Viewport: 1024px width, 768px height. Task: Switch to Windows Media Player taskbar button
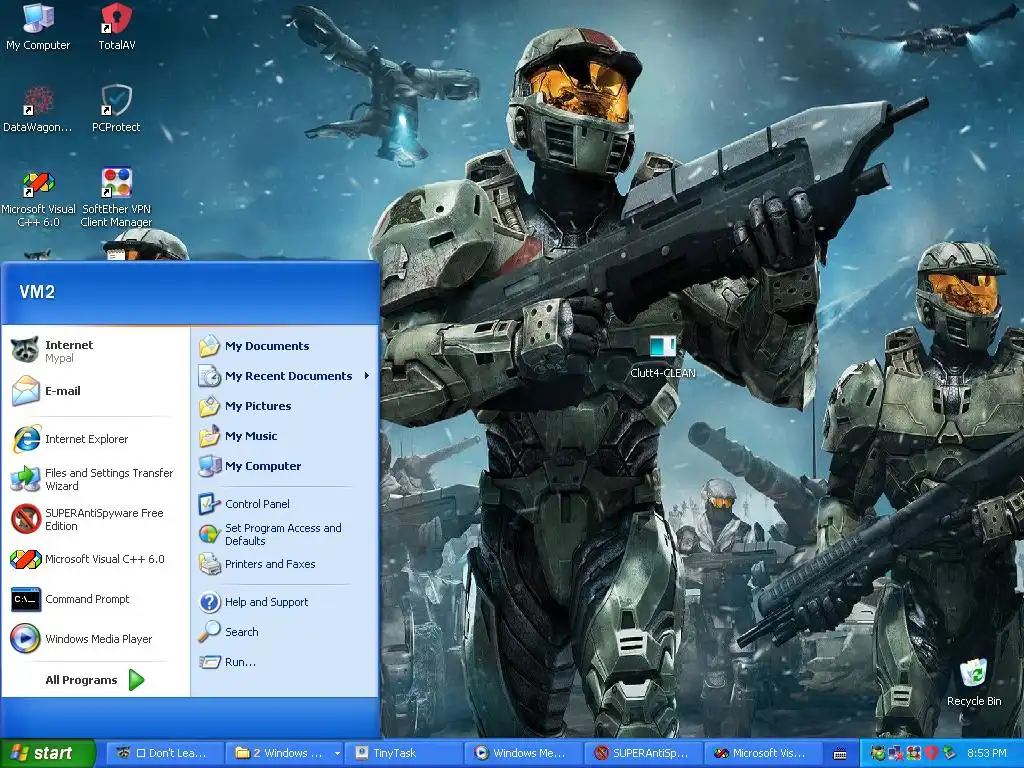[524, 753]
